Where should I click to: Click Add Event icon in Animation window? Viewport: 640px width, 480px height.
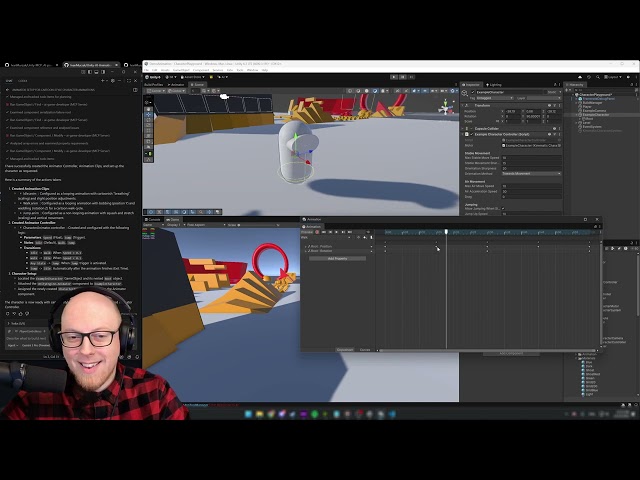pyautogui.click(x=371, y=237)
